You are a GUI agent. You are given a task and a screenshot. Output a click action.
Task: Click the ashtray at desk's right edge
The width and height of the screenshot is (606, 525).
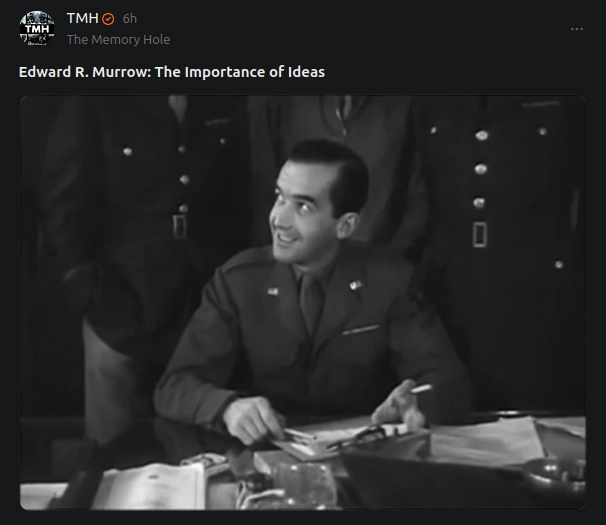tap(557, 477)
